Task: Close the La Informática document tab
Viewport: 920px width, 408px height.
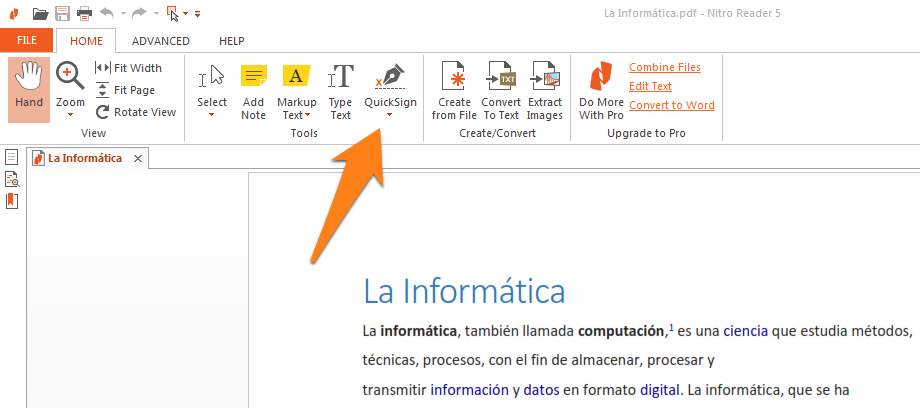Action: pos(138,158)
